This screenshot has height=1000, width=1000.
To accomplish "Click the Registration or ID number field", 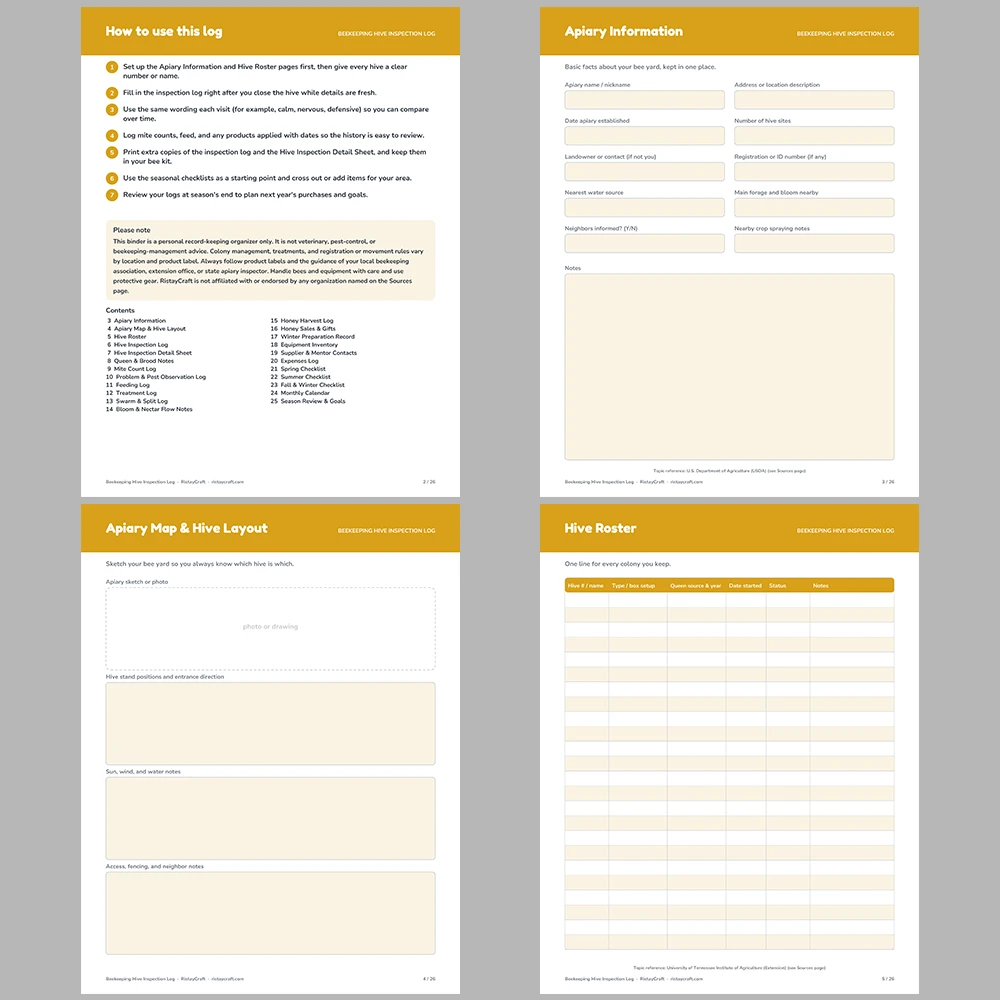I will 814,172.
